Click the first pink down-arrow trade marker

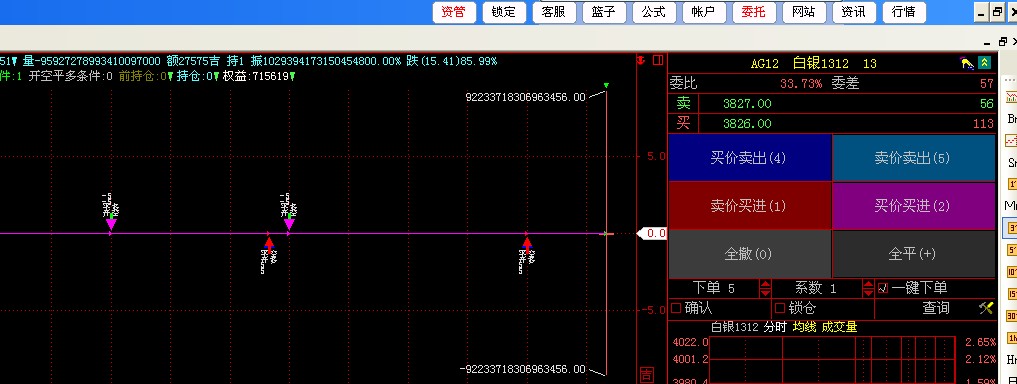click(x=111, y=224)
